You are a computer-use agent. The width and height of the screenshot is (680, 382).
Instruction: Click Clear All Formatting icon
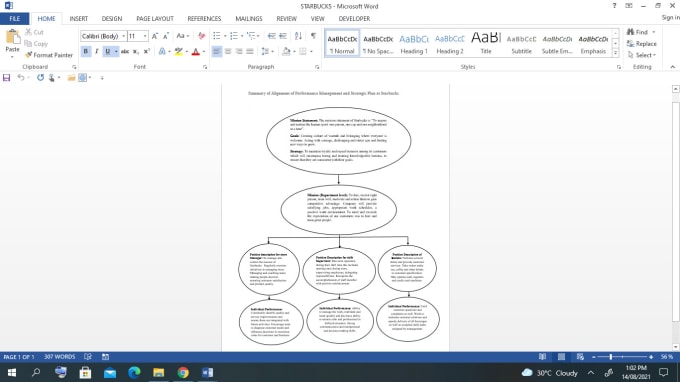(x=202, y=36)
